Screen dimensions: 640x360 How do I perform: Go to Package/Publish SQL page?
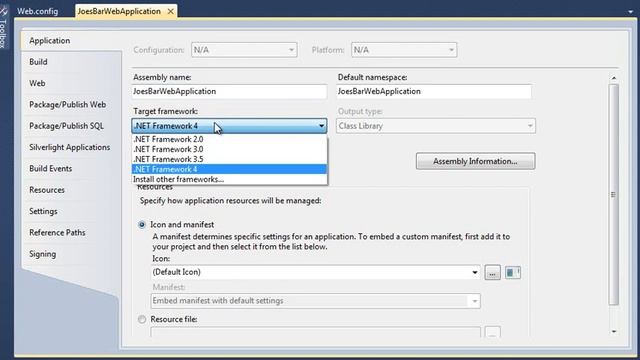[67, 126]
